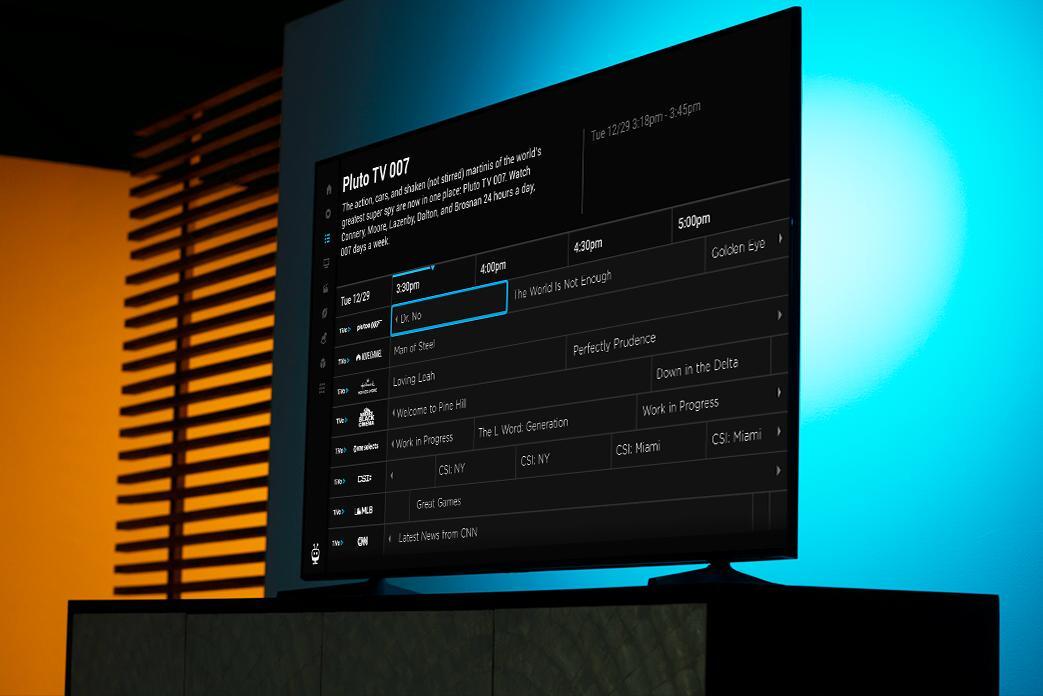The image size is (1043, 696).
Task: Click the Tue 12/29 date cell
Action: click(355, 298)
